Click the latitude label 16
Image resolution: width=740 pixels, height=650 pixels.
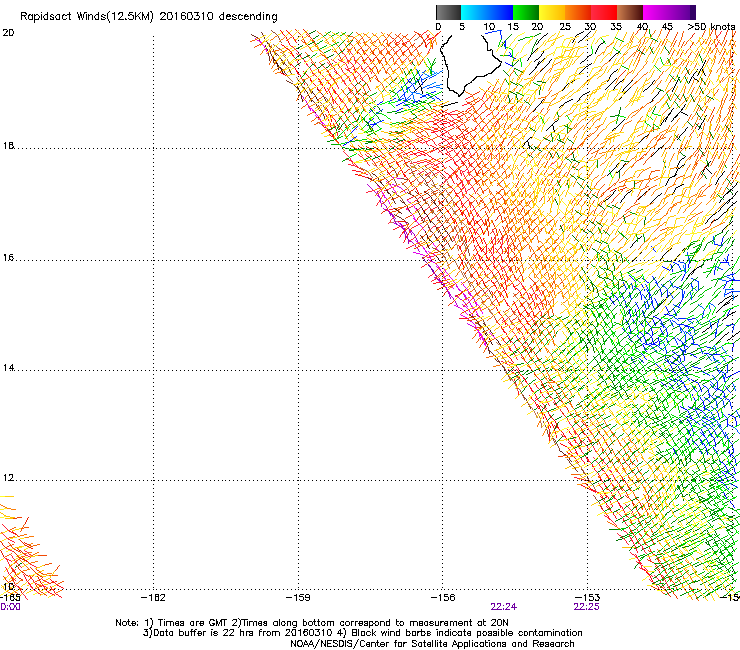click(8, 258)
